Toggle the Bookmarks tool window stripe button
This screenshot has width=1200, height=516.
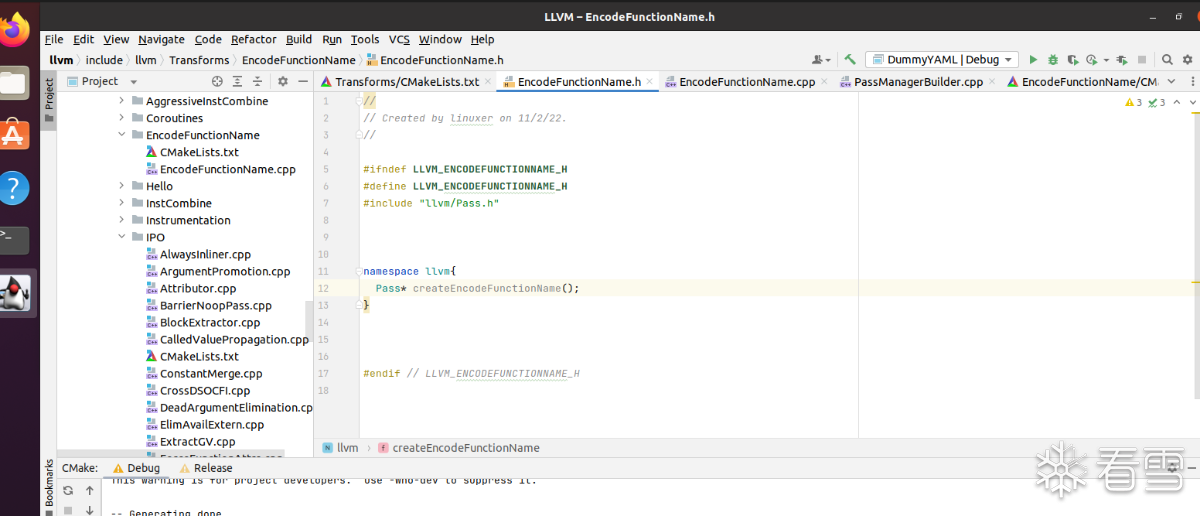tap(48, 485)
